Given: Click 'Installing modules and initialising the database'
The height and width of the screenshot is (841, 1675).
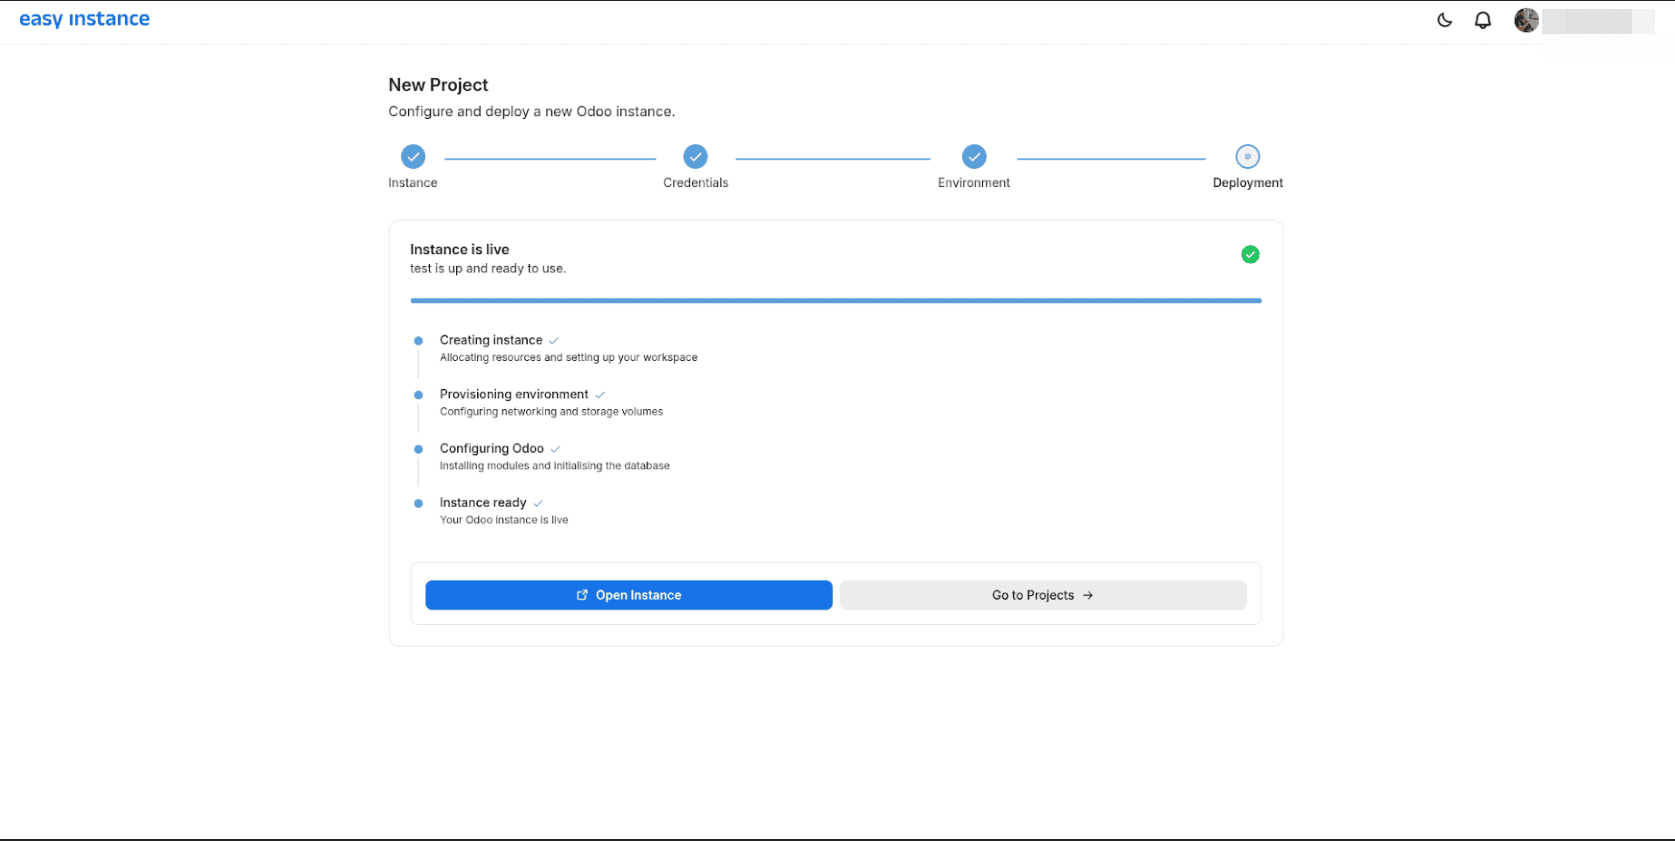Looking at the screenshot, I should pos(555,465).
